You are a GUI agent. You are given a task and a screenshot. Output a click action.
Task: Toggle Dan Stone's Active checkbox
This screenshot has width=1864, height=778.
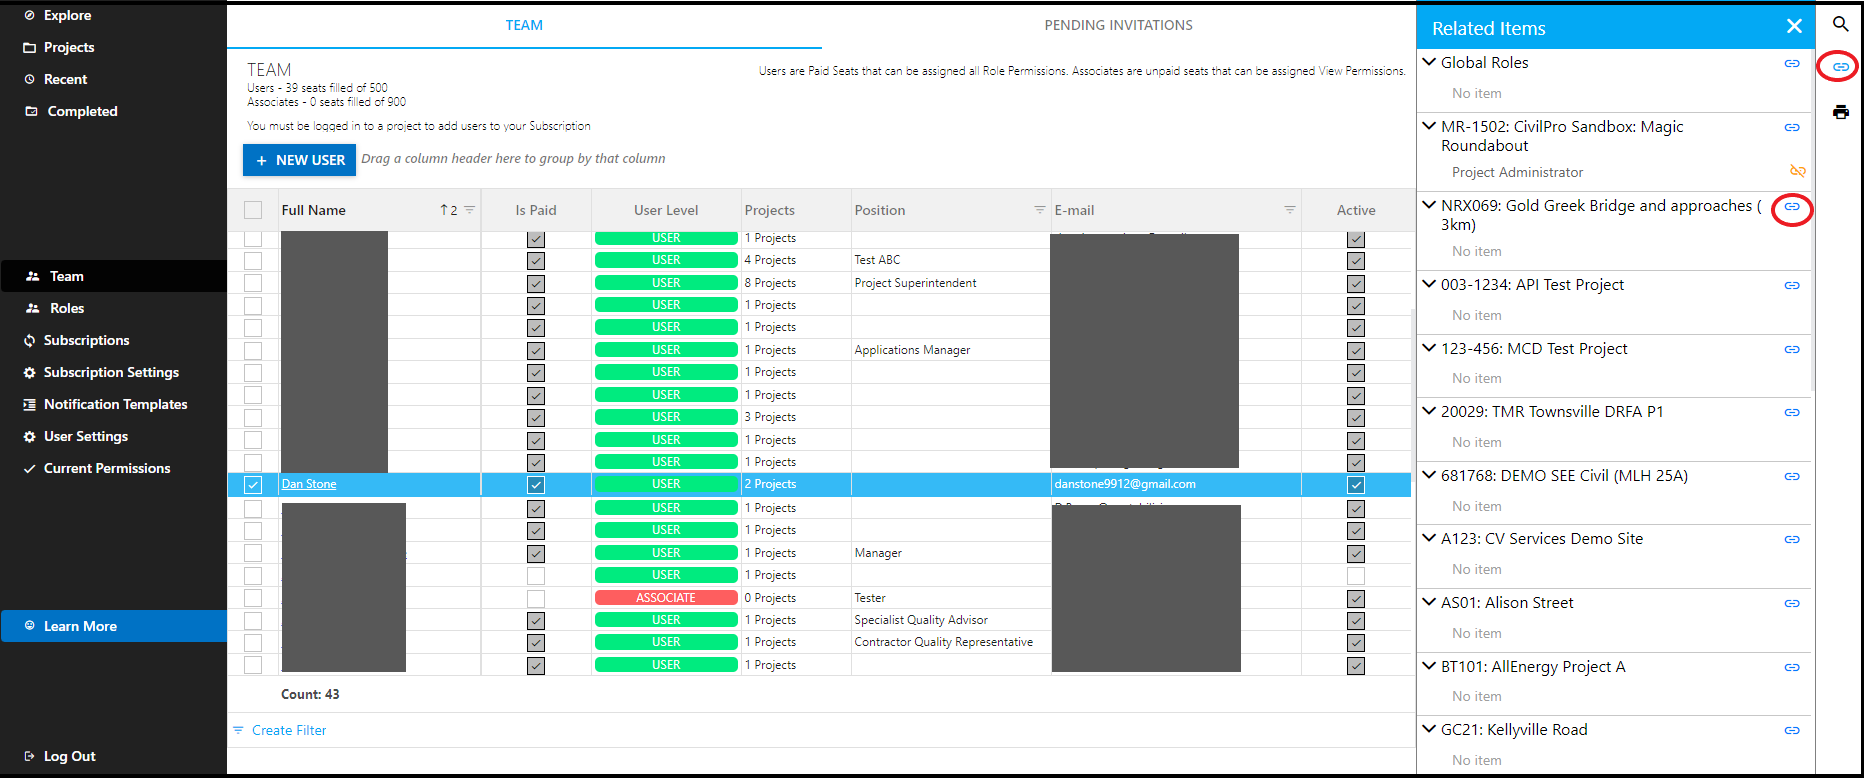point(1355,485)
